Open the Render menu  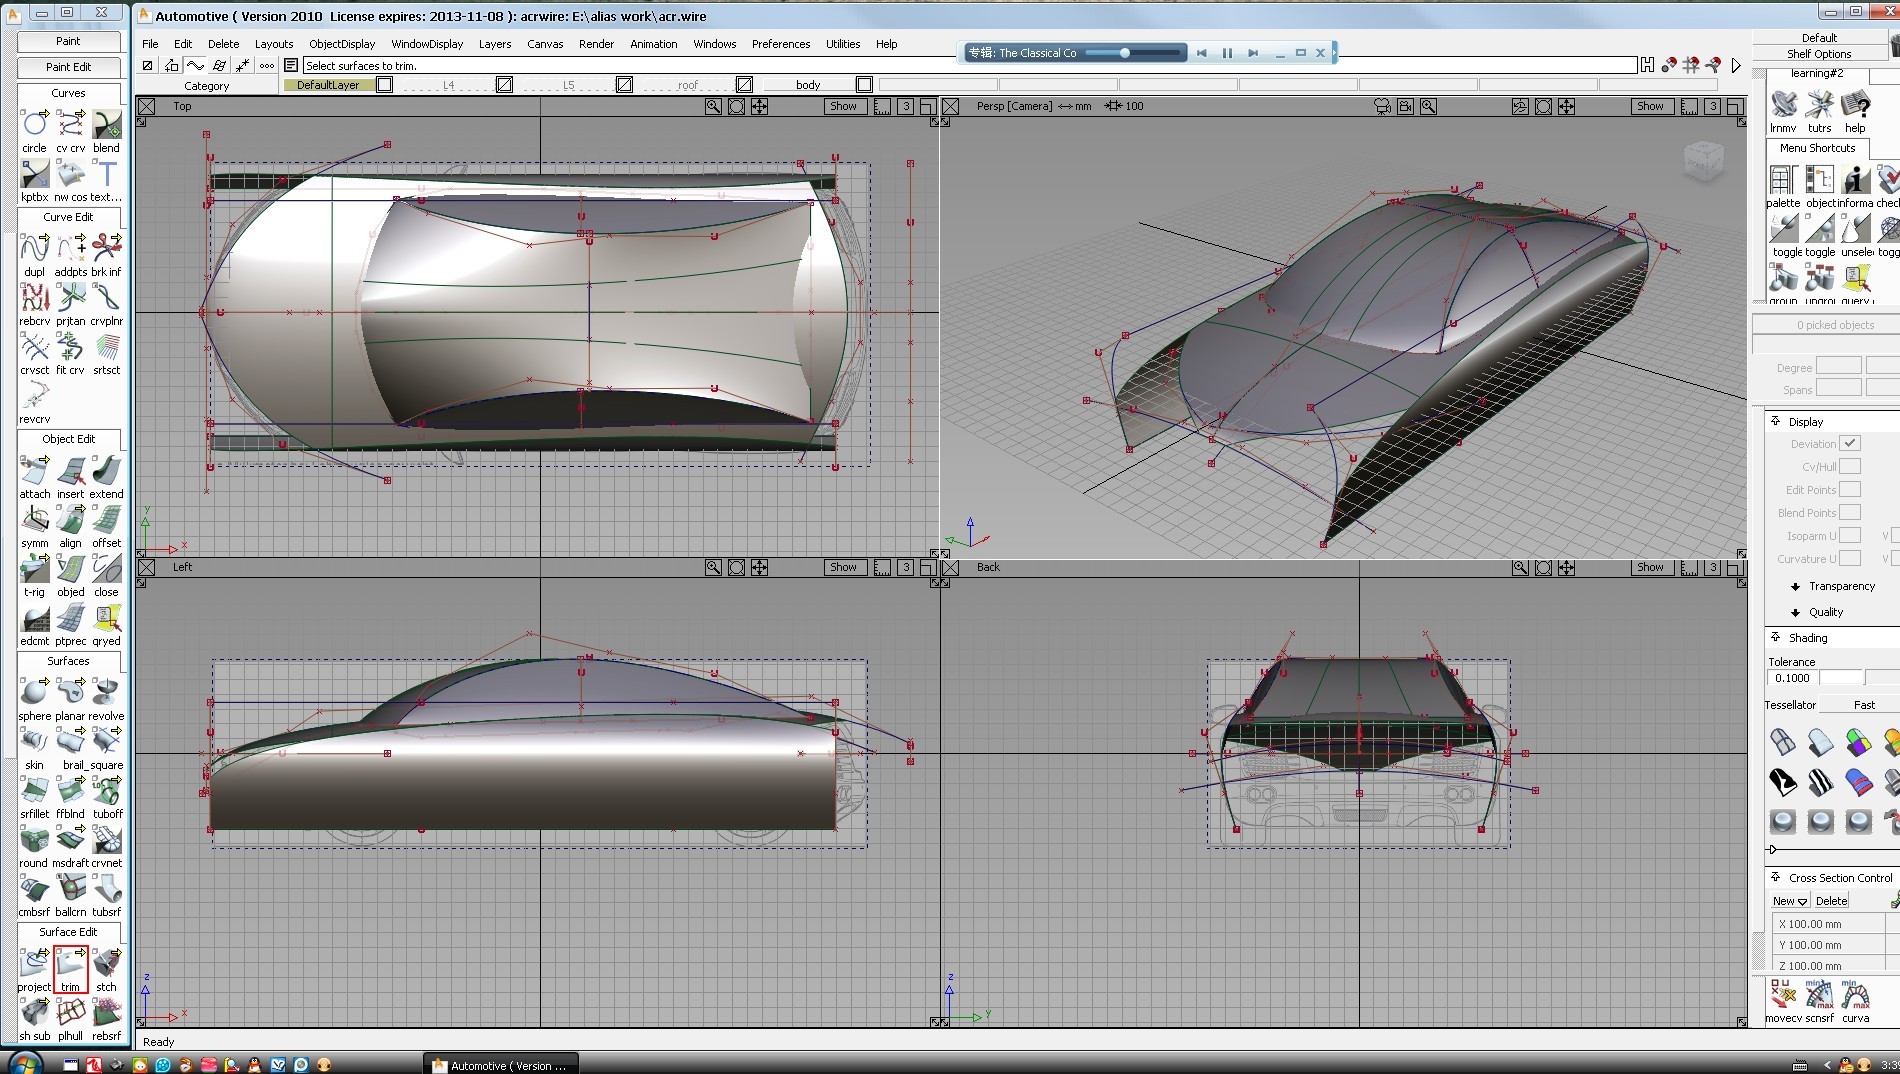click(596, 43)
